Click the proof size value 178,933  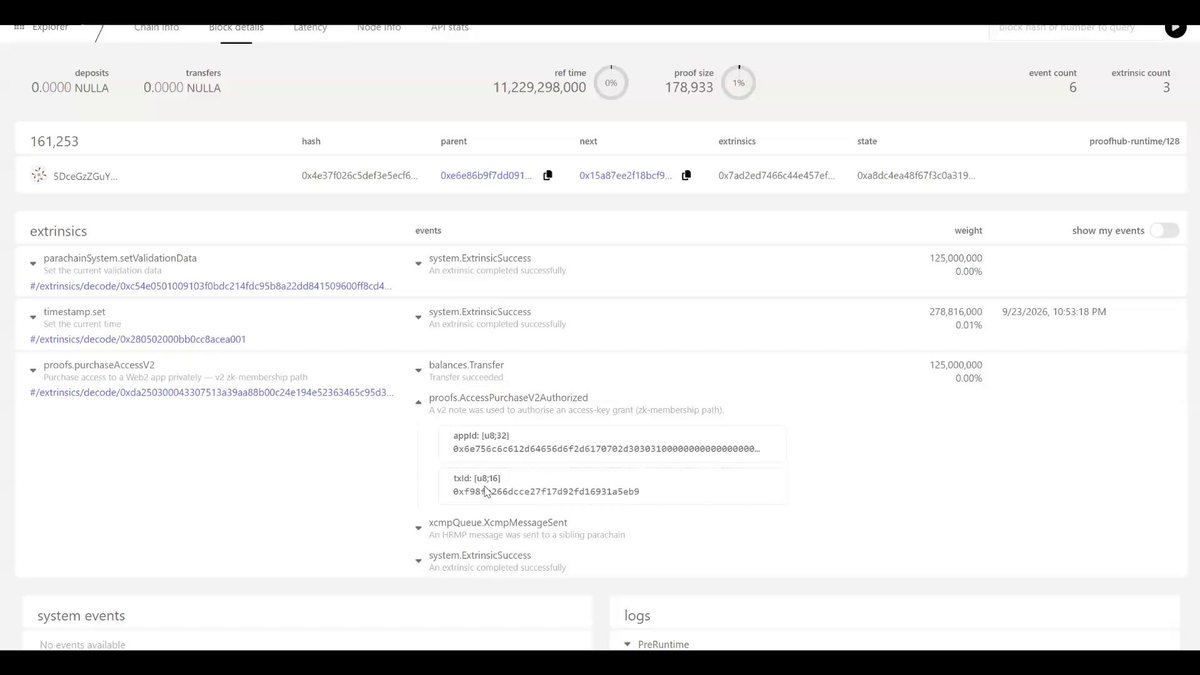(x=689, y=88)
